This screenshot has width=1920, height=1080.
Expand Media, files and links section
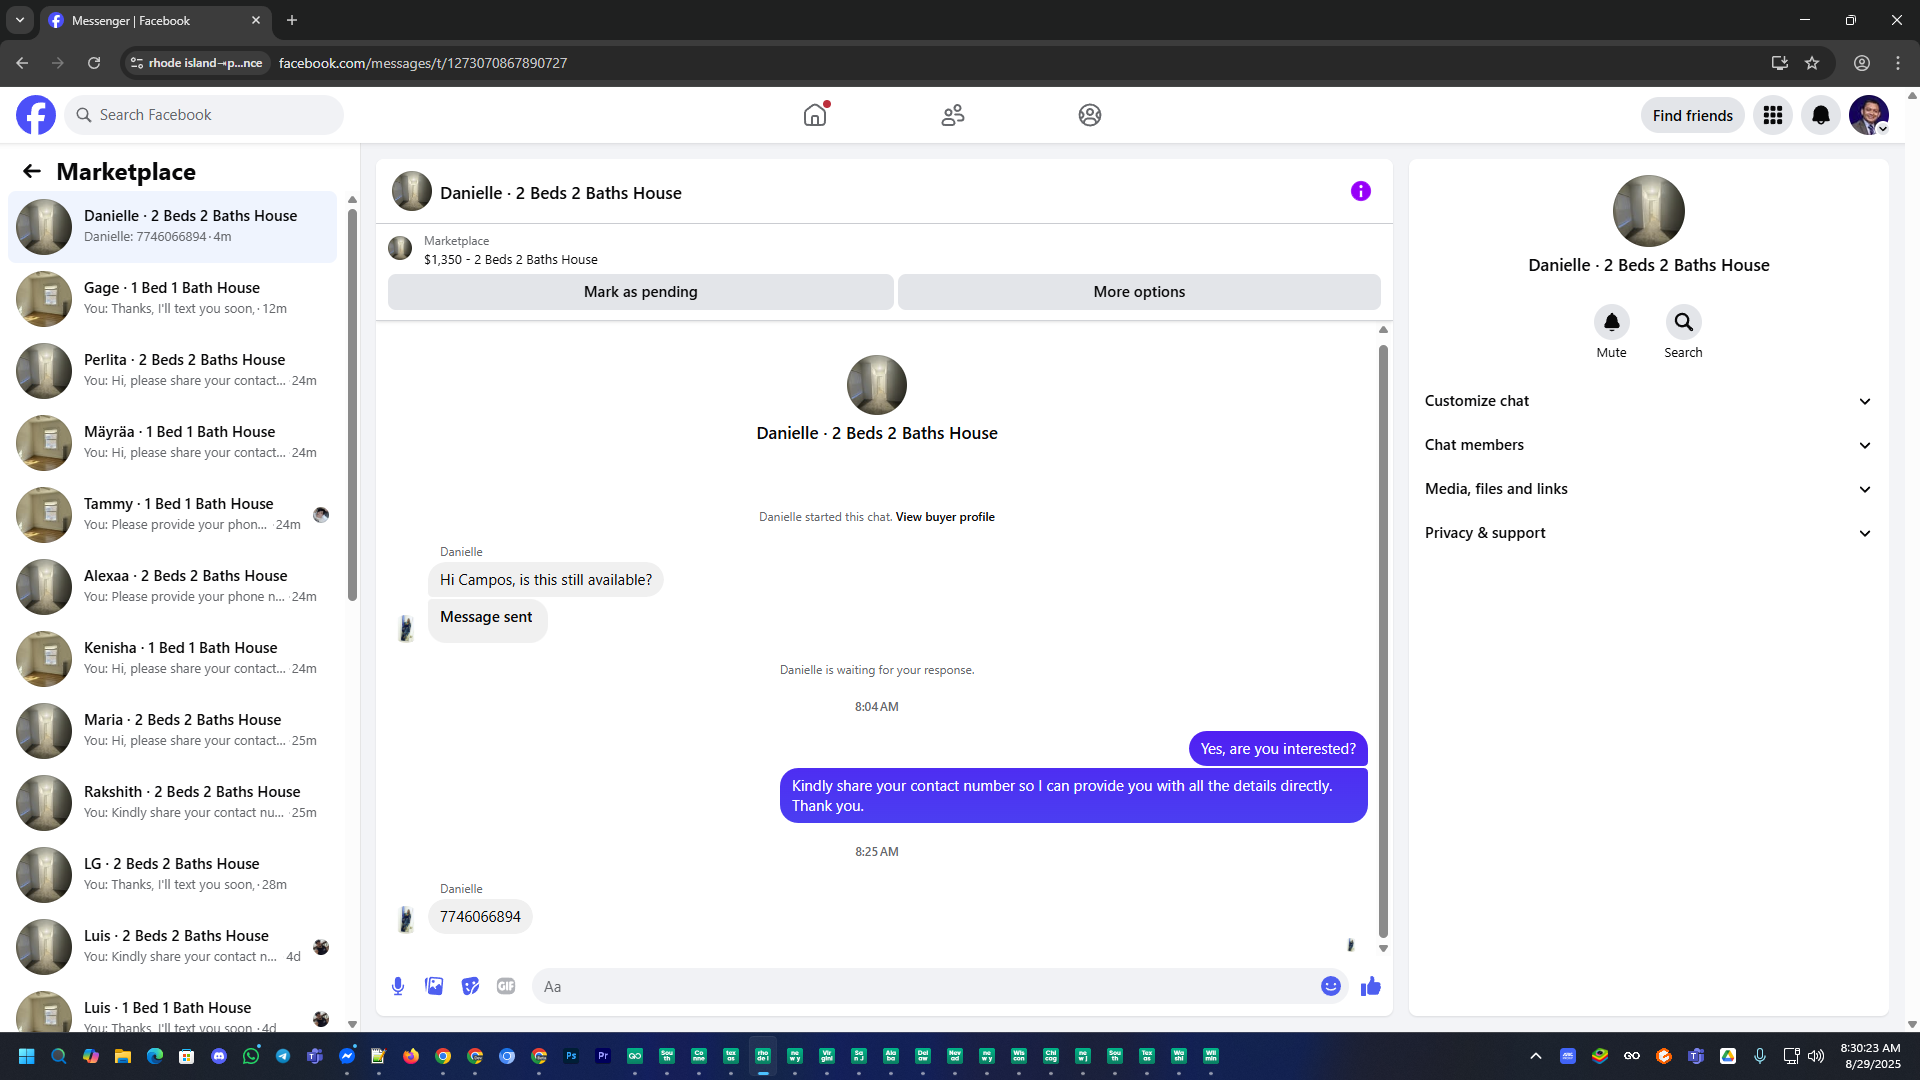pos(1647,489)
